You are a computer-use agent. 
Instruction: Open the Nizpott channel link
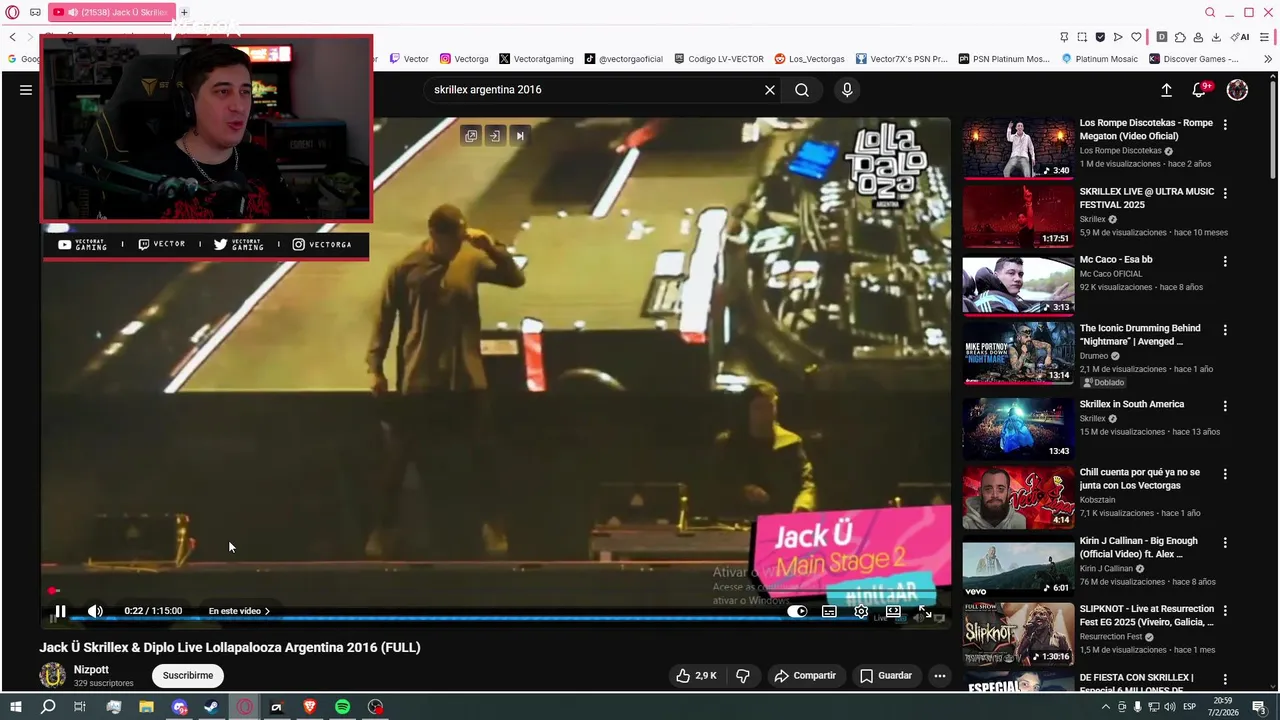pyautogui.click(x=91, y=670)
